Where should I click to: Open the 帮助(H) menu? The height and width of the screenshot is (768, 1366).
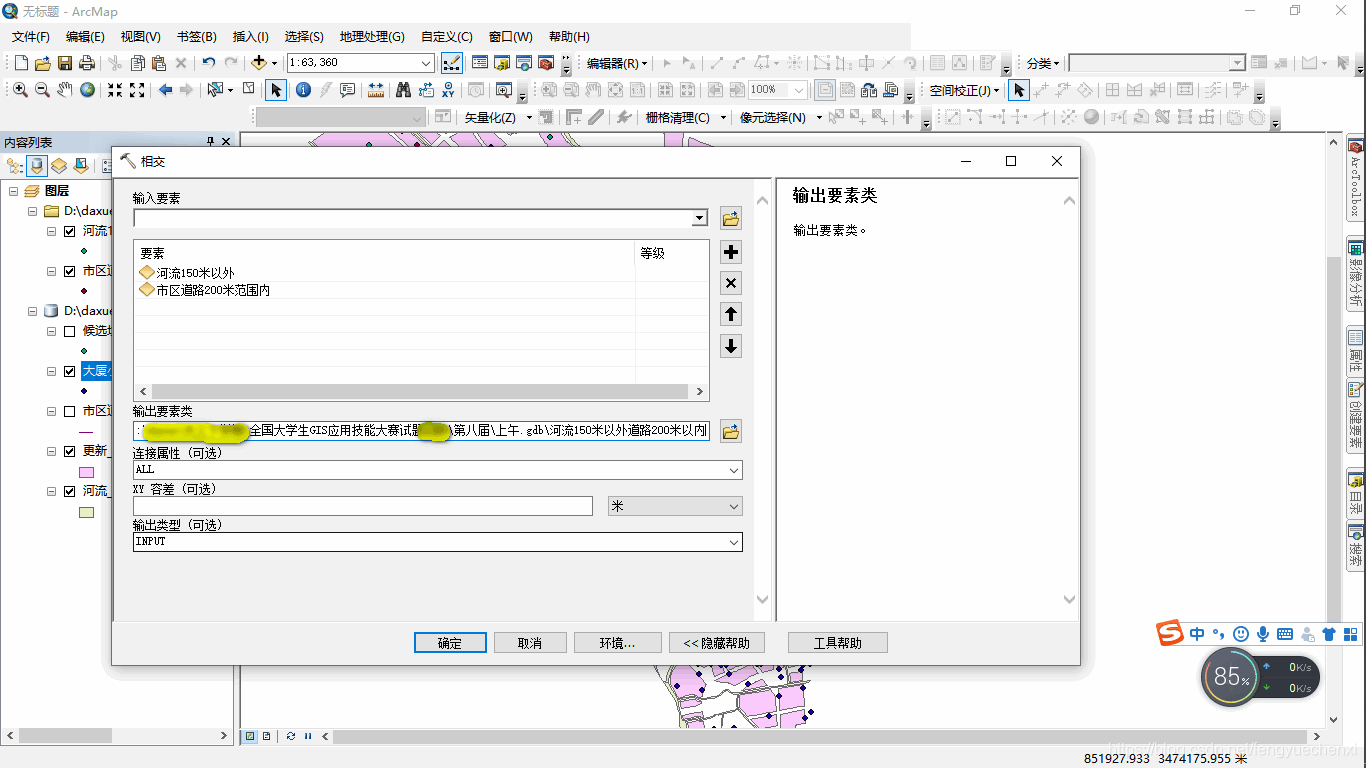click(569, 37)
